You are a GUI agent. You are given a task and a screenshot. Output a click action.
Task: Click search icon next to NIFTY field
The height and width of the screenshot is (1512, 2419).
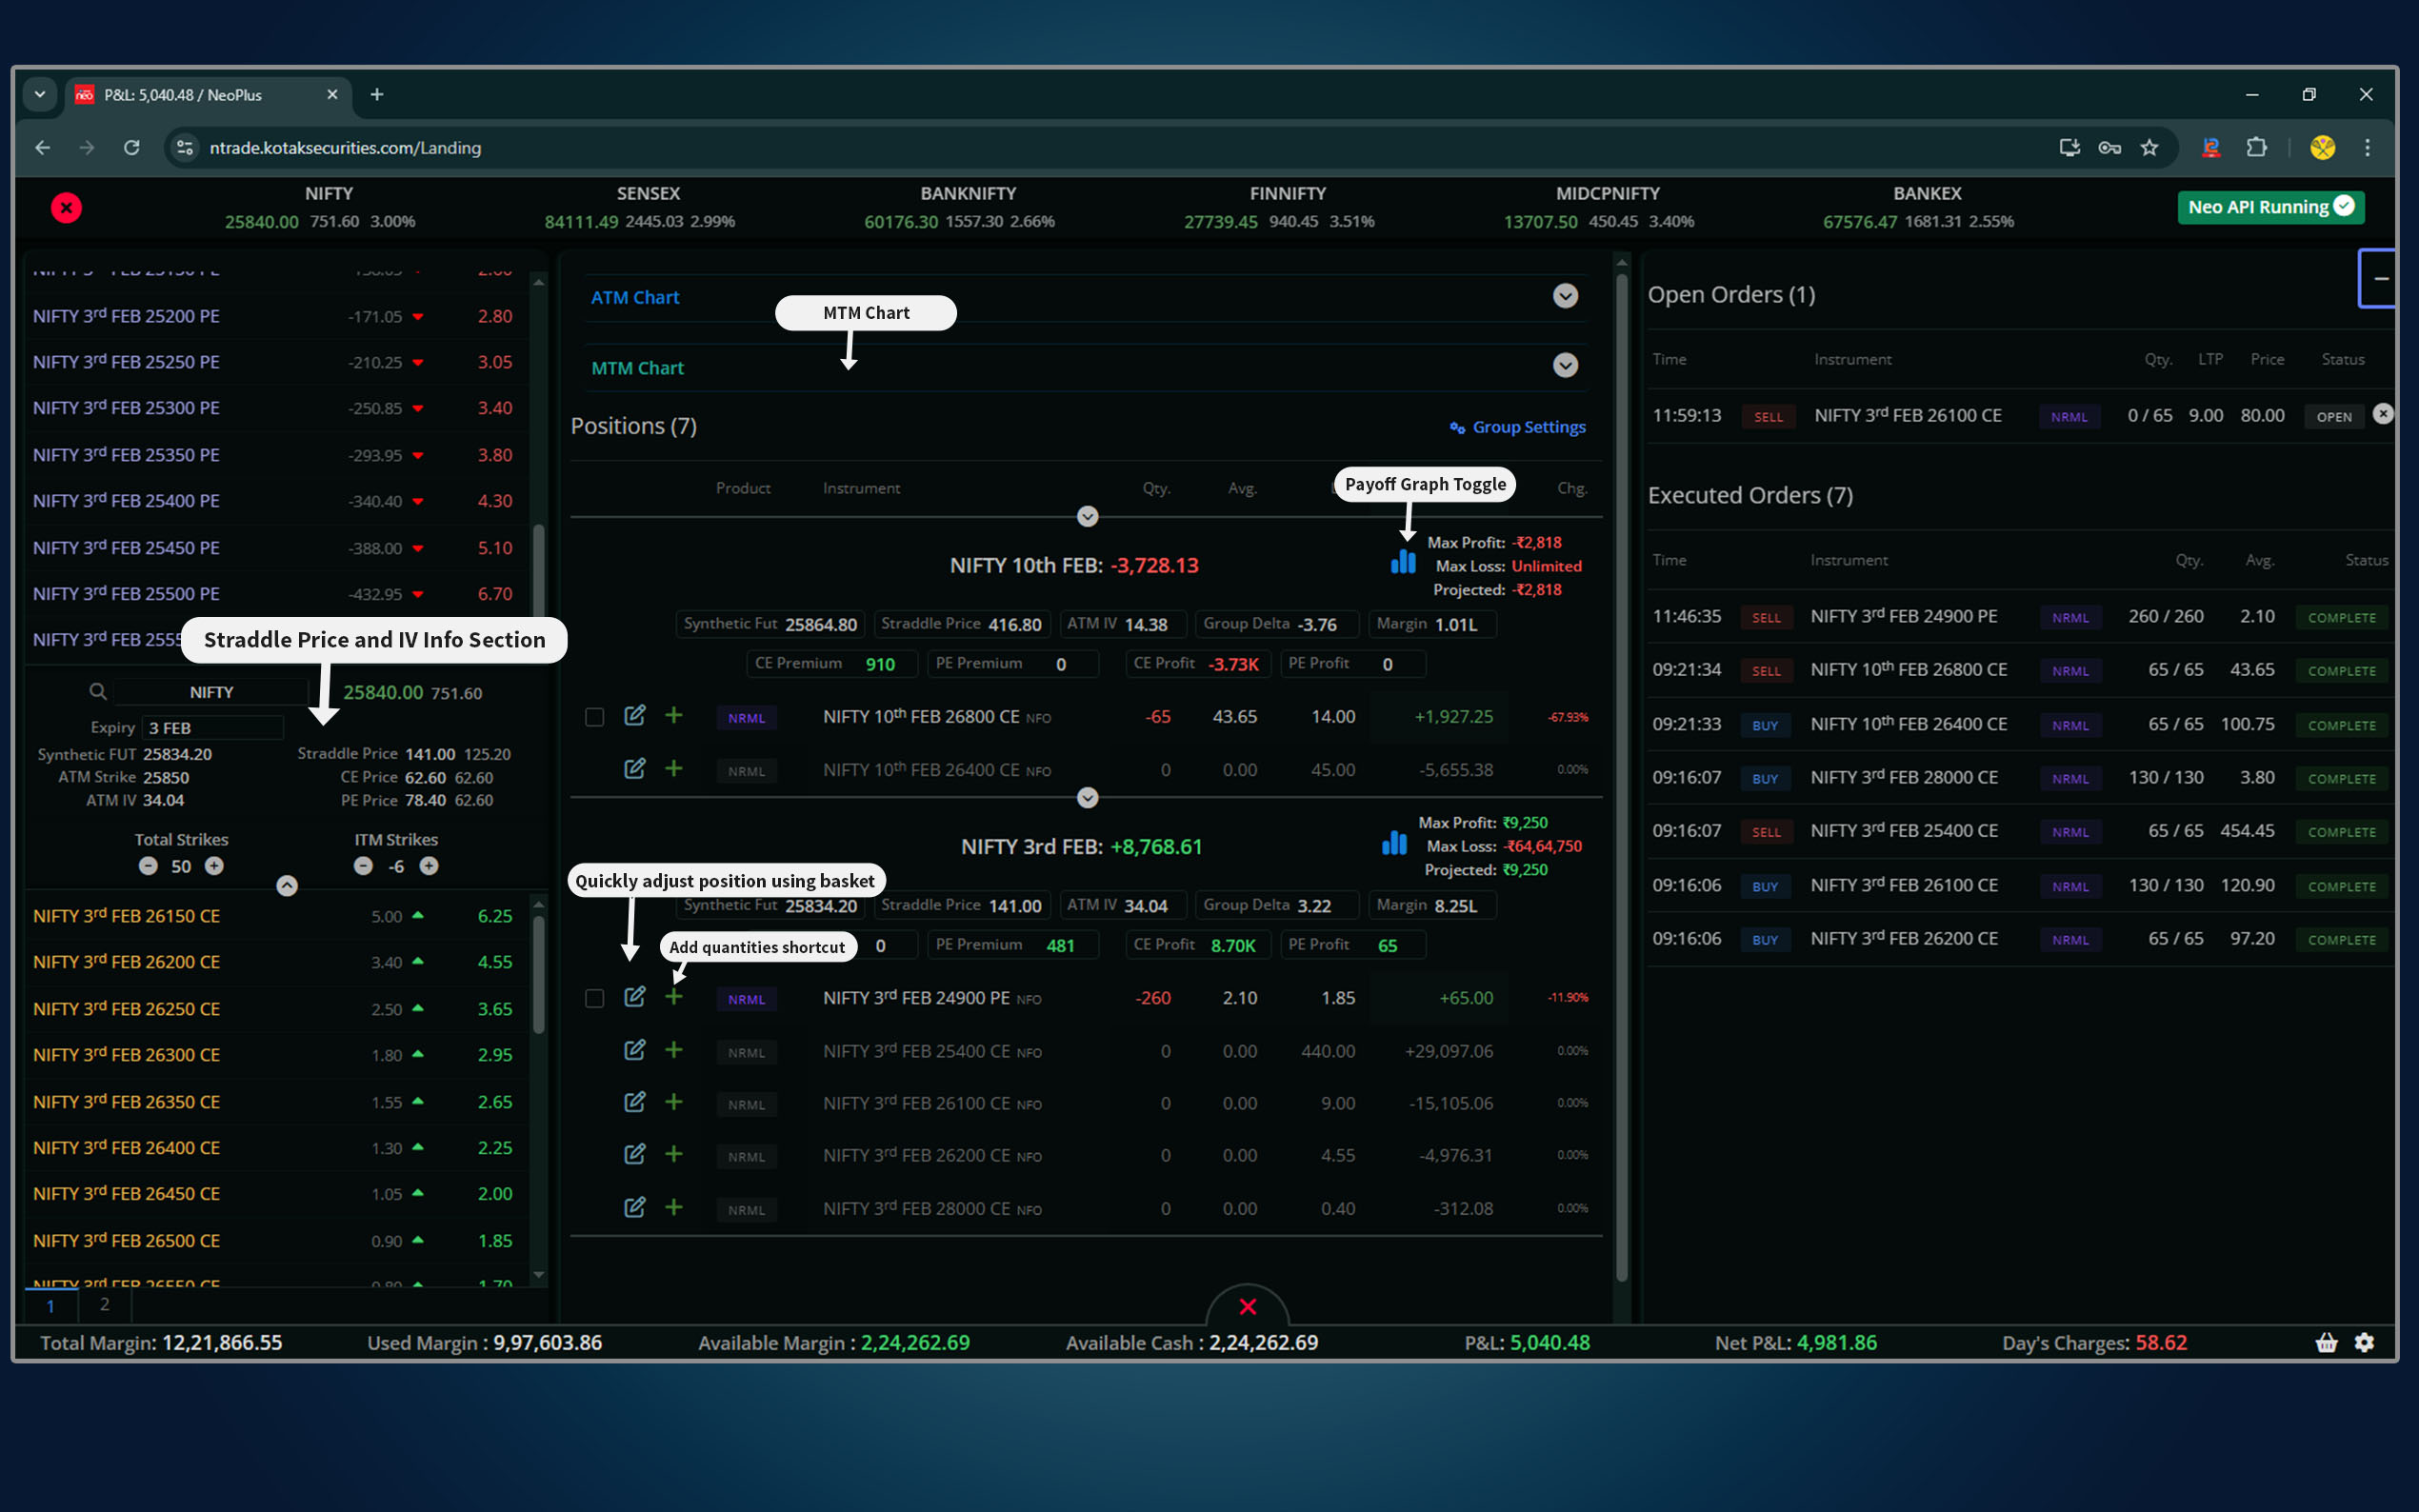(97, 691)
